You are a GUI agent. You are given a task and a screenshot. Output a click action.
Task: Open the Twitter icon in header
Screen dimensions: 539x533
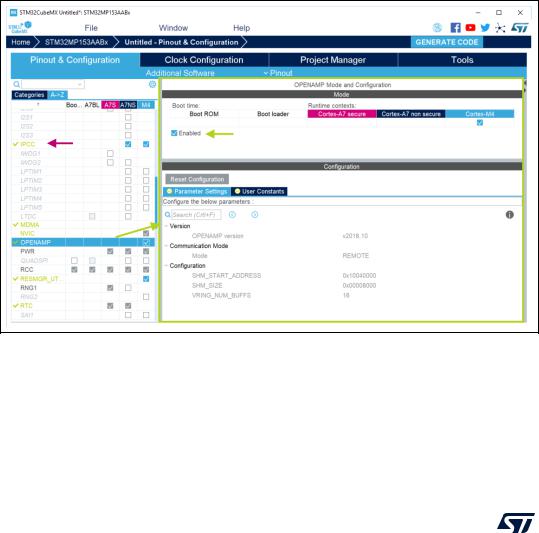tap(485, 28)
